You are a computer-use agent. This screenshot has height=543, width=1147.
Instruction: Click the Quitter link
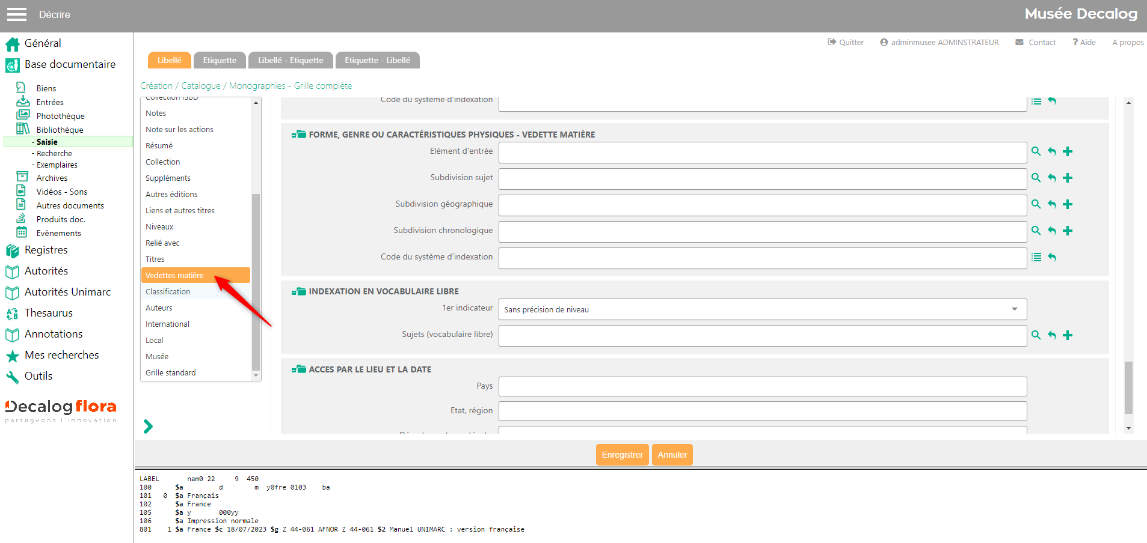click(845, 42)
